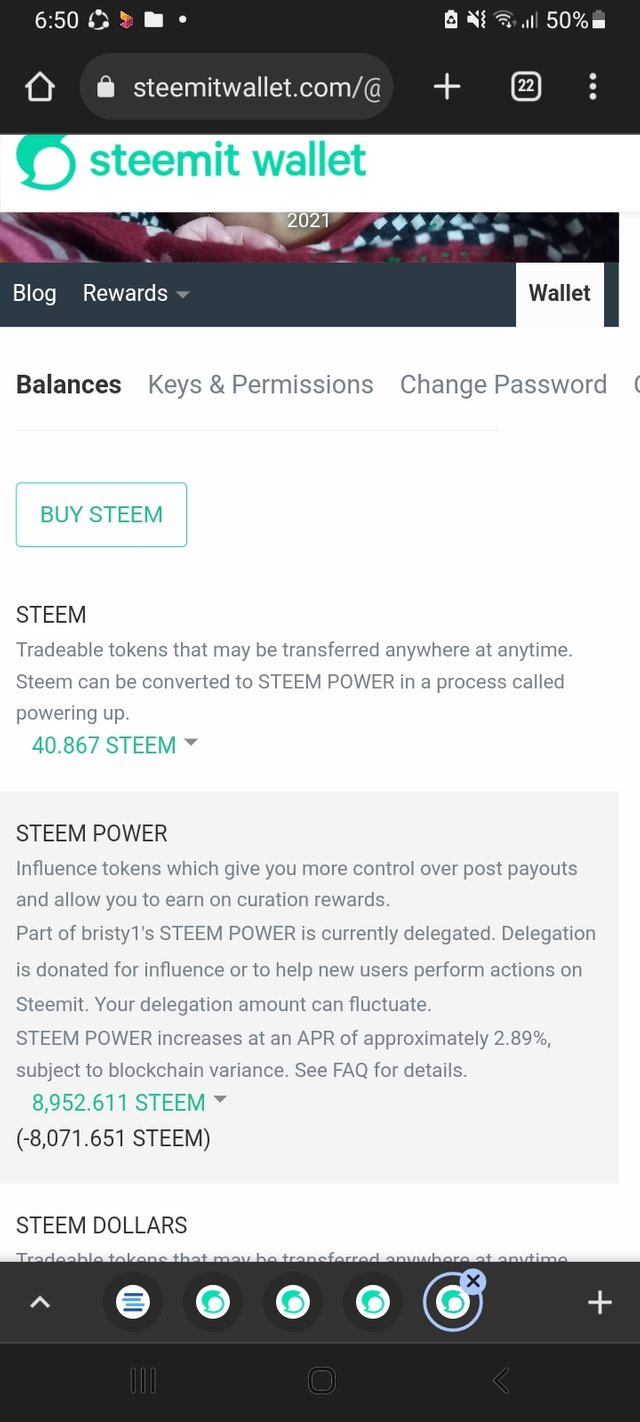The image size is (640, 1422).
Task: Click the BUY STEEM button
Action: [x=101, y=514]
